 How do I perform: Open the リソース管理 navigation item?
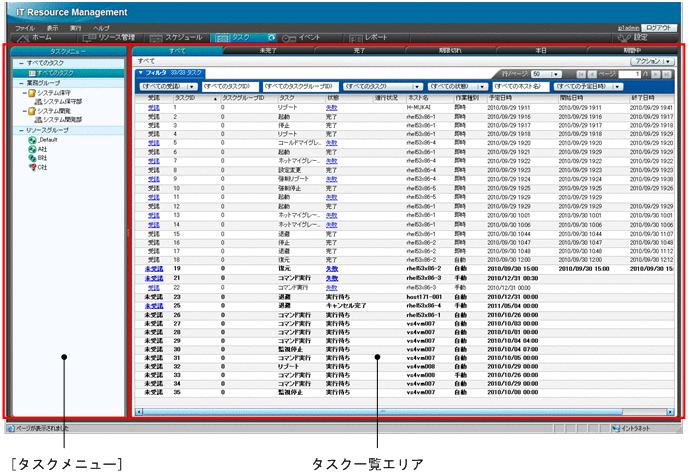pyautogui.click(x=108, y=38)
